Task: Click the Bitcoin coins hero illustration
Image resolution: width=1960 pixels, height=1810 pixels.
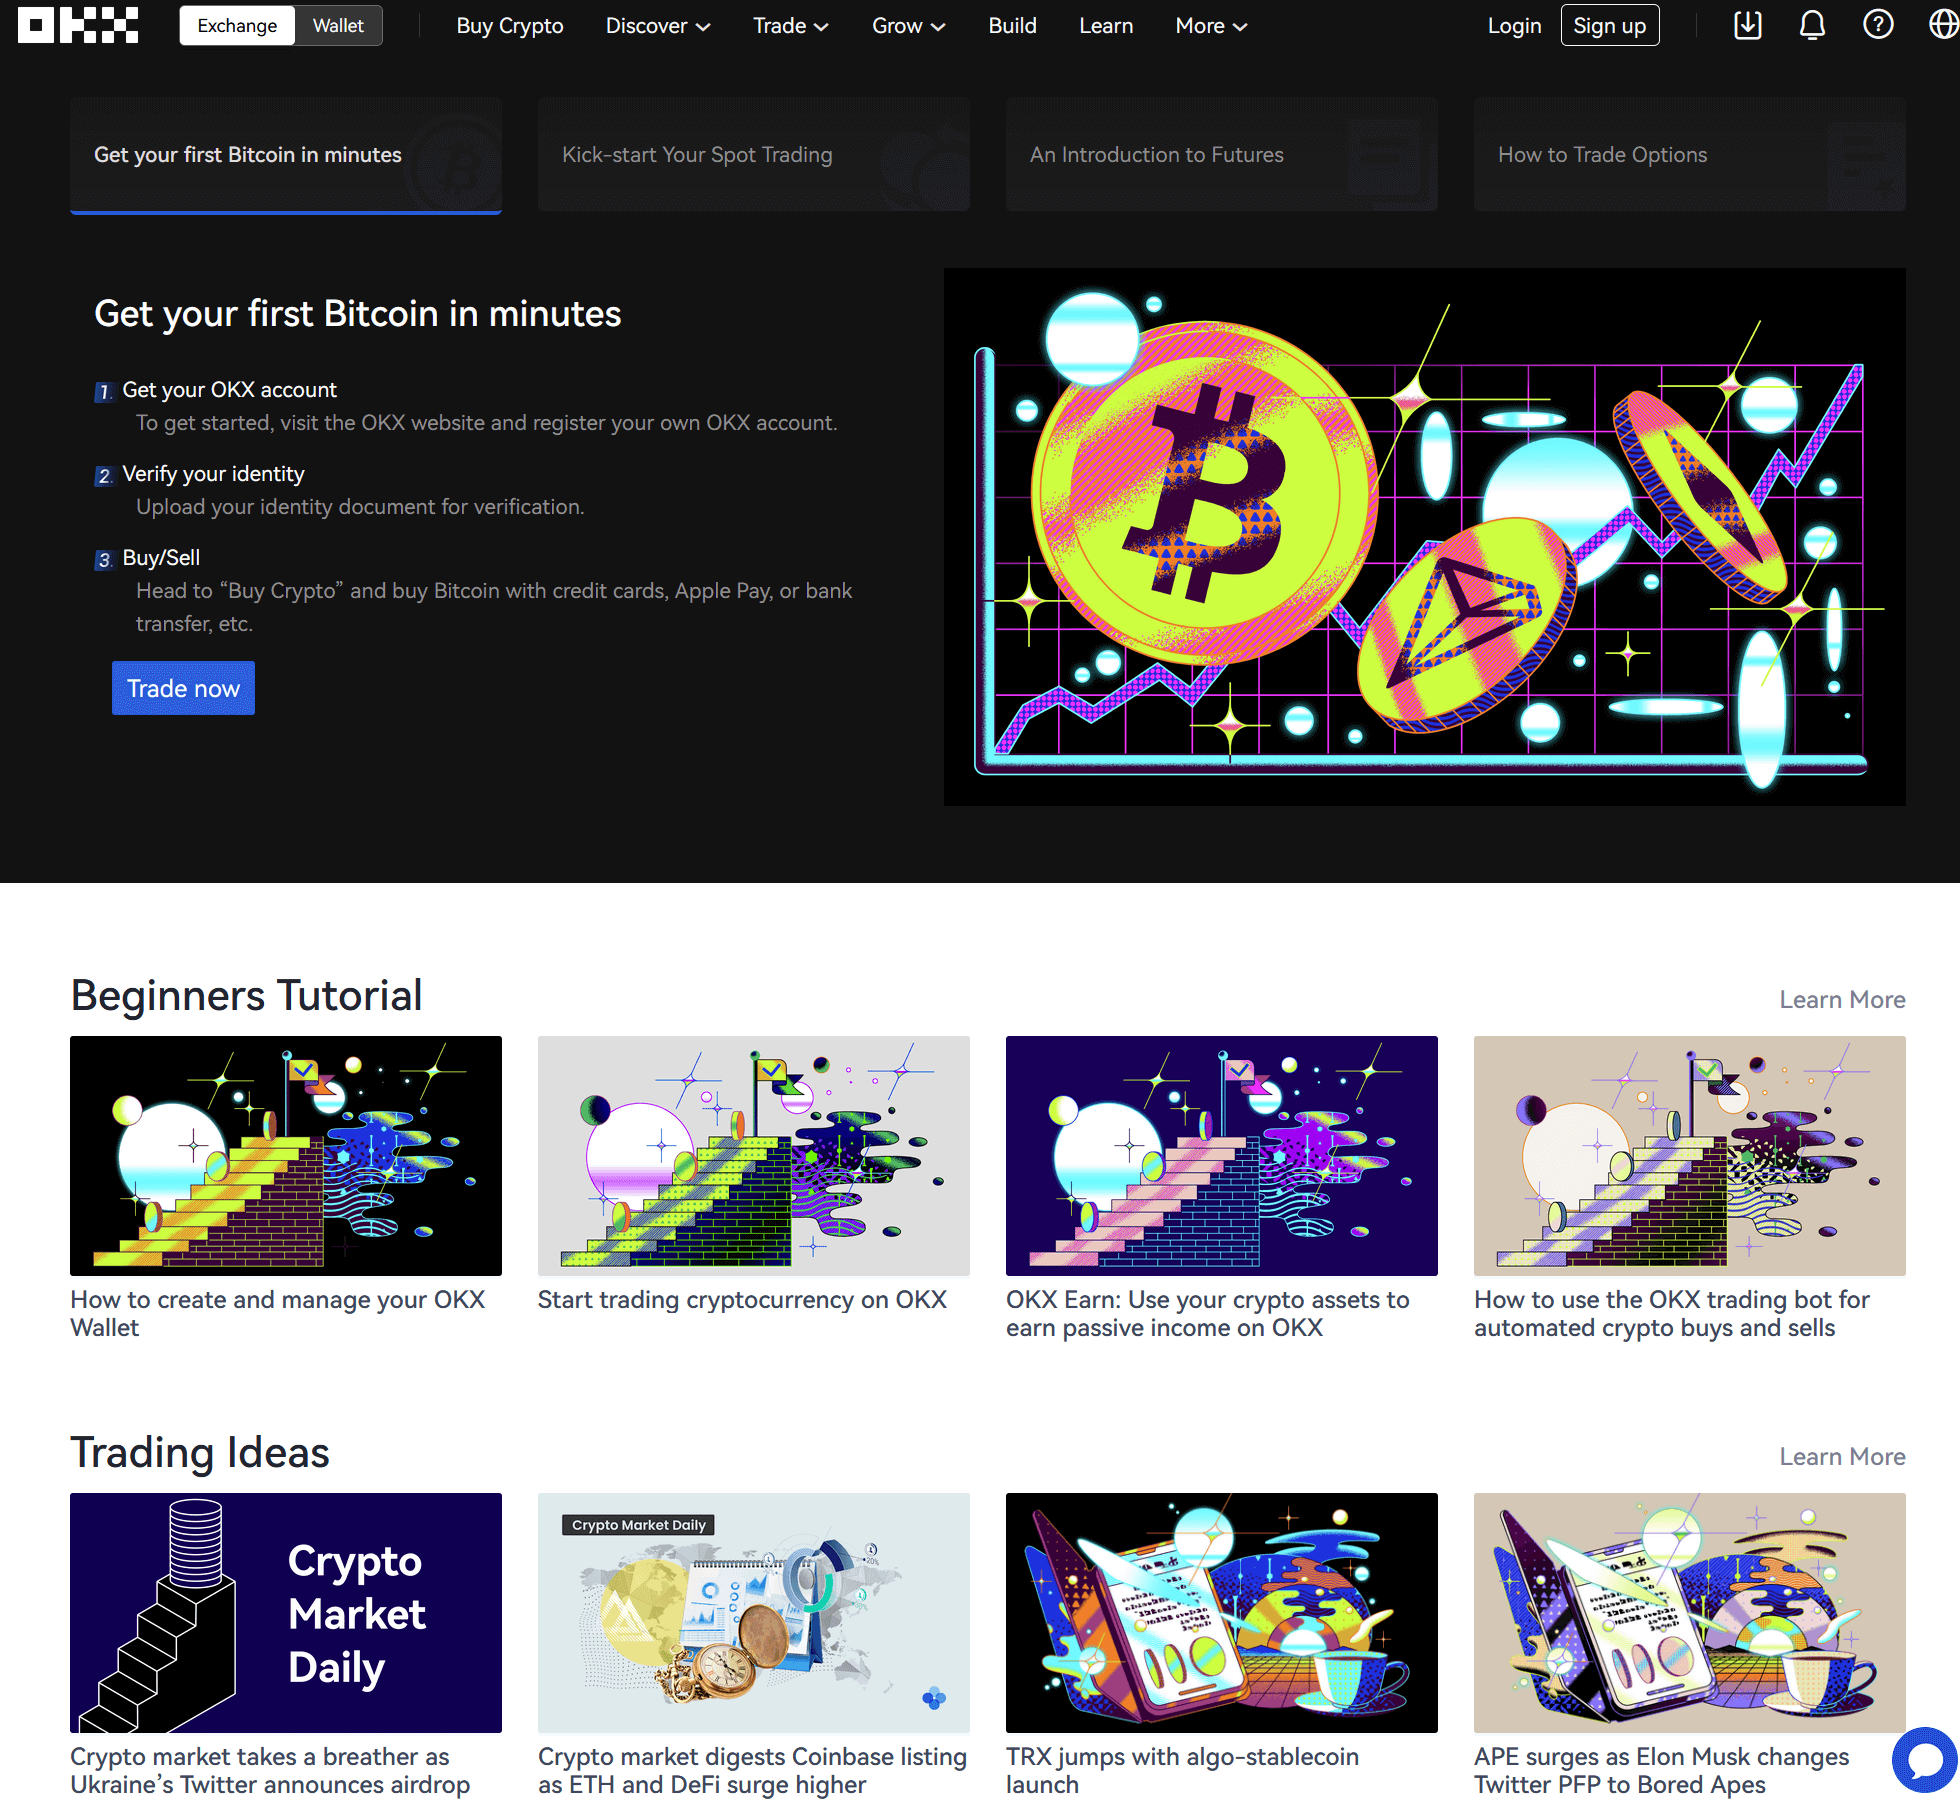Action: pos(1424,536)
